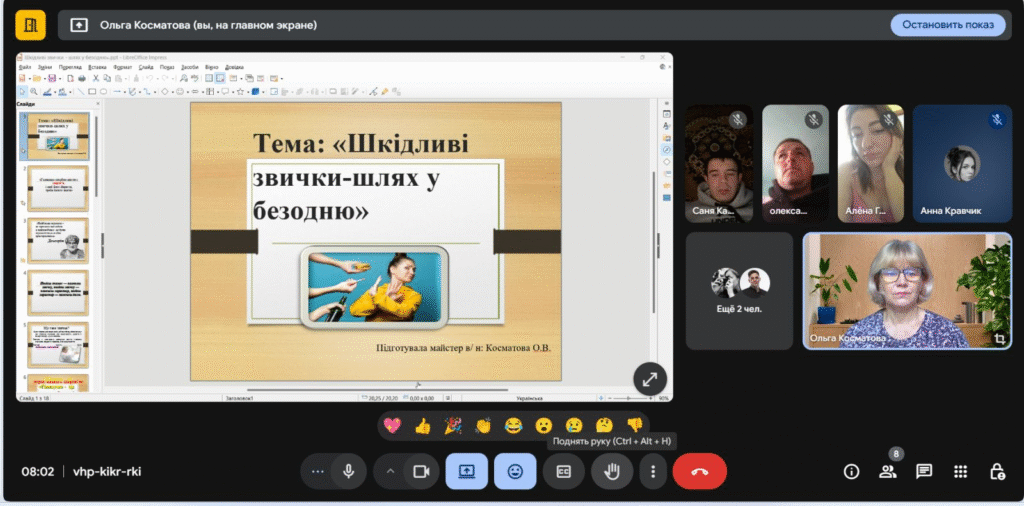Toggle closed captions

563,471
